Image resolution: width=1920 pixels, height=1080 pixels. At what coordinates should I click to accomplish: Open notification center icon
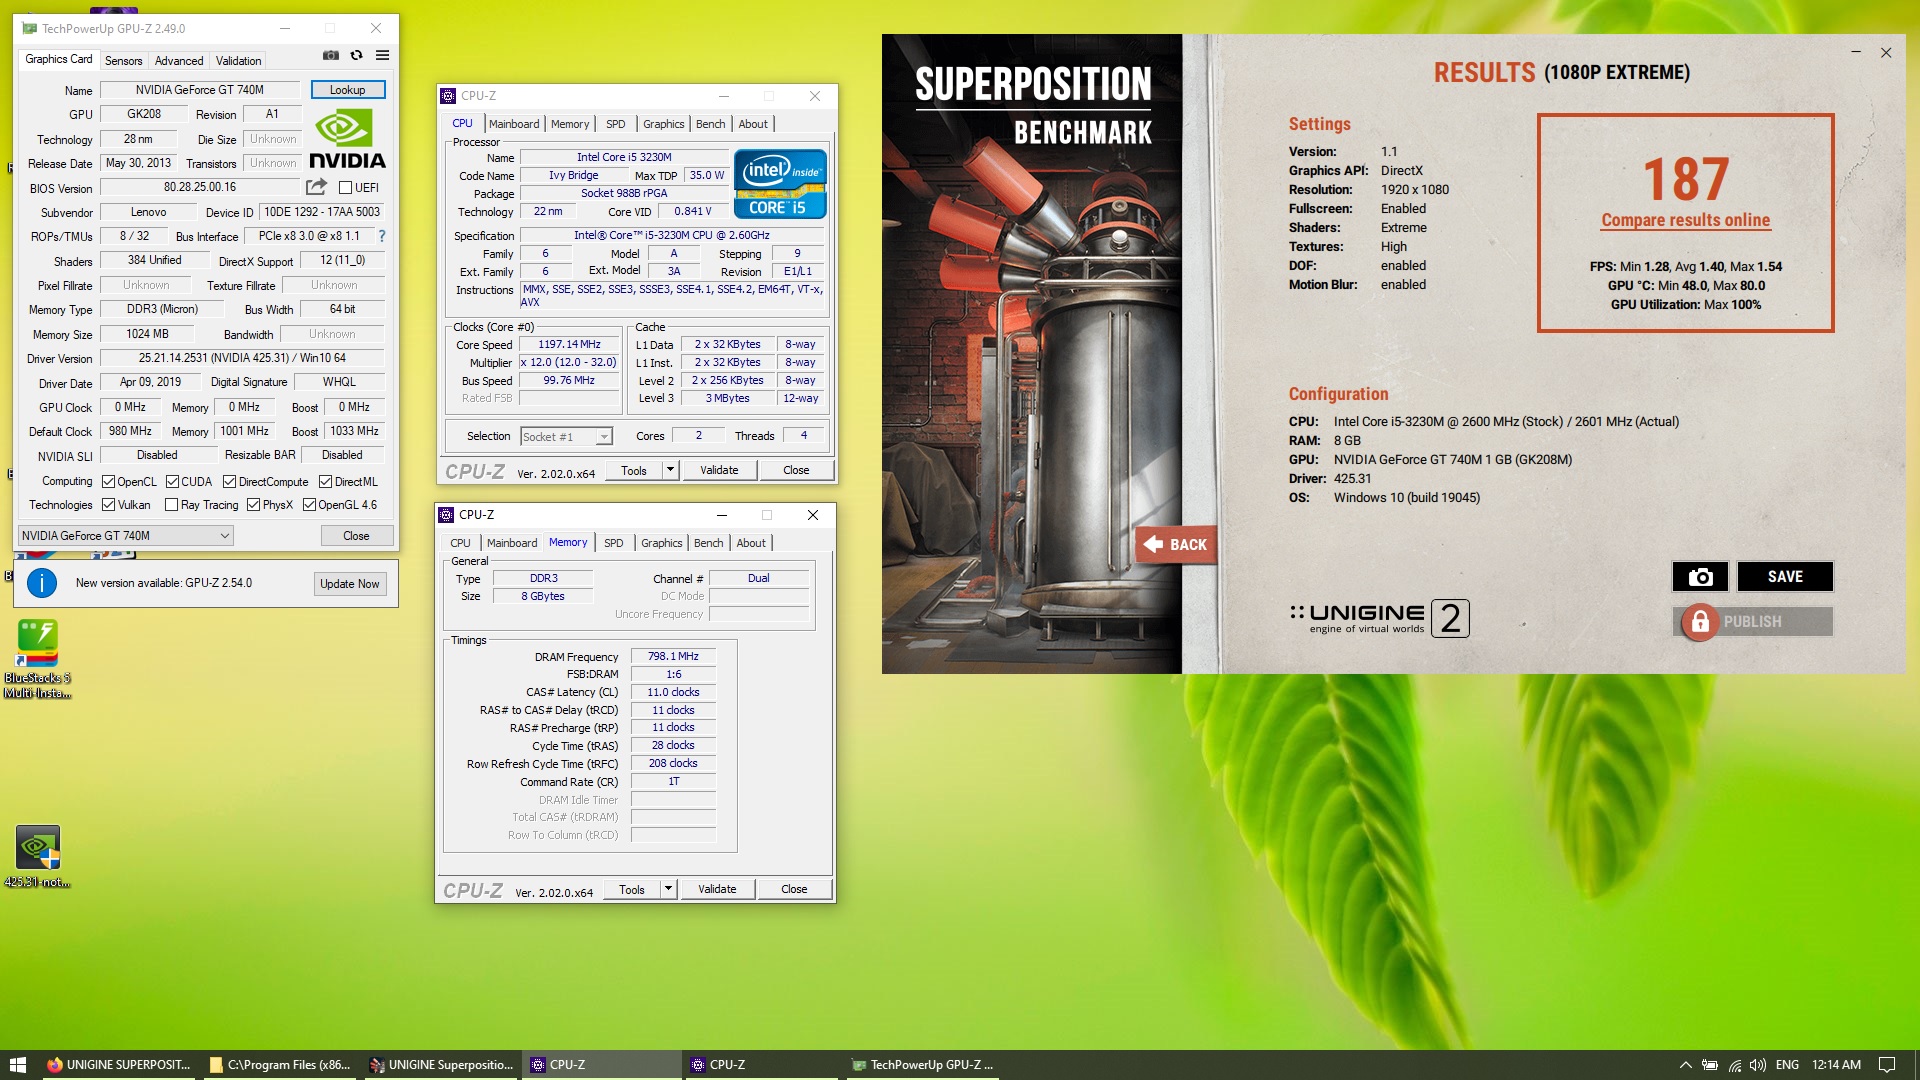1887,1065
